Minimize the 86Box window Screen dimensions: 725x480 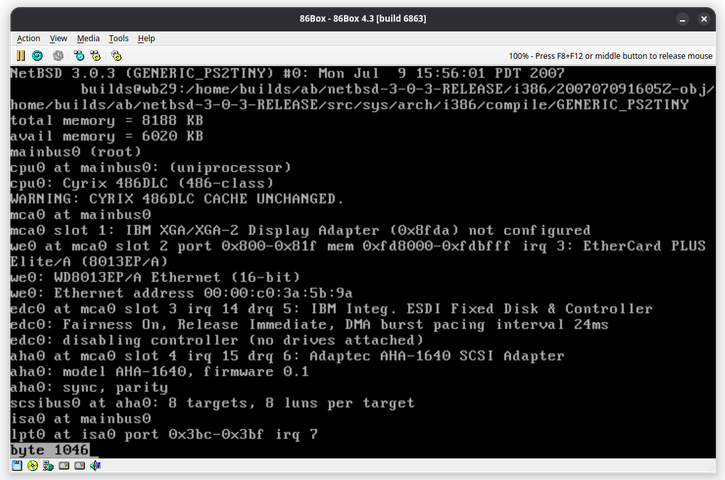[x=682, y=19]
